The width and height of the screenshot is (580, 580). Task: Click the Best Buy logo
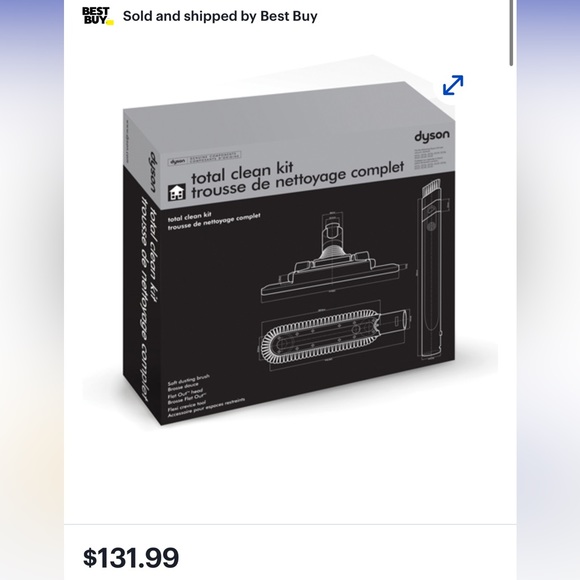coord(97,16)
